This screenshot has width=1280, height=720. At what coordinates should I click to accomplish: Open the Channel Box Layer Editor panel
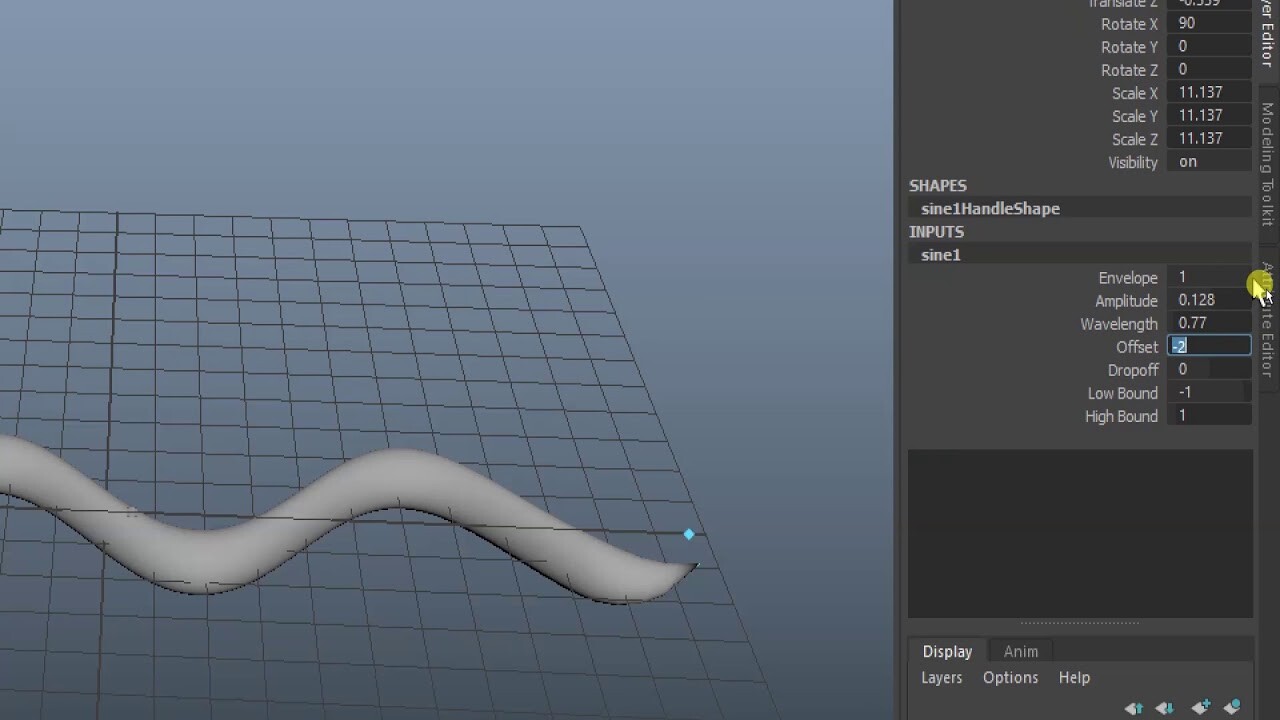click(x=1268, y=30)
